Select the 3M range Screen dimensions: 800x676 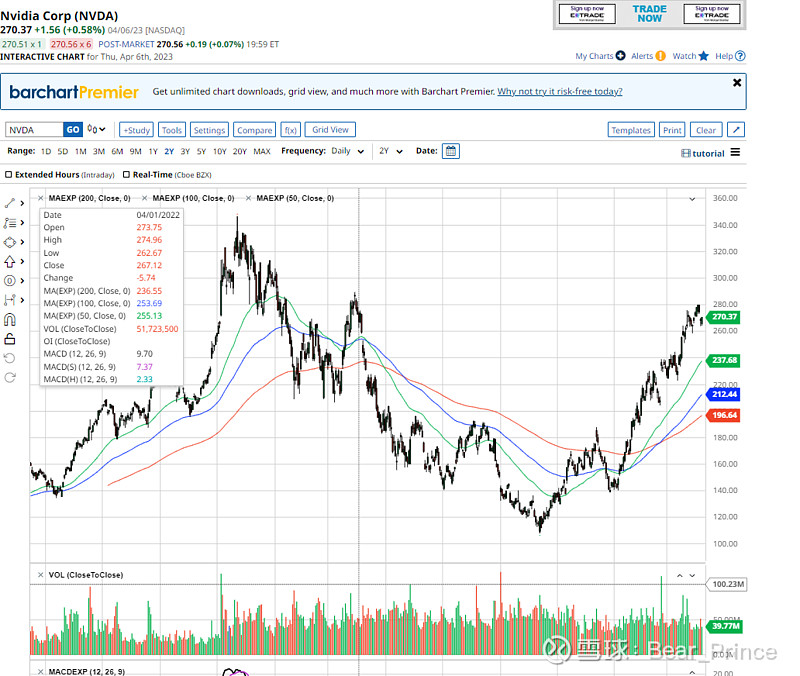[x=99, y=152]
